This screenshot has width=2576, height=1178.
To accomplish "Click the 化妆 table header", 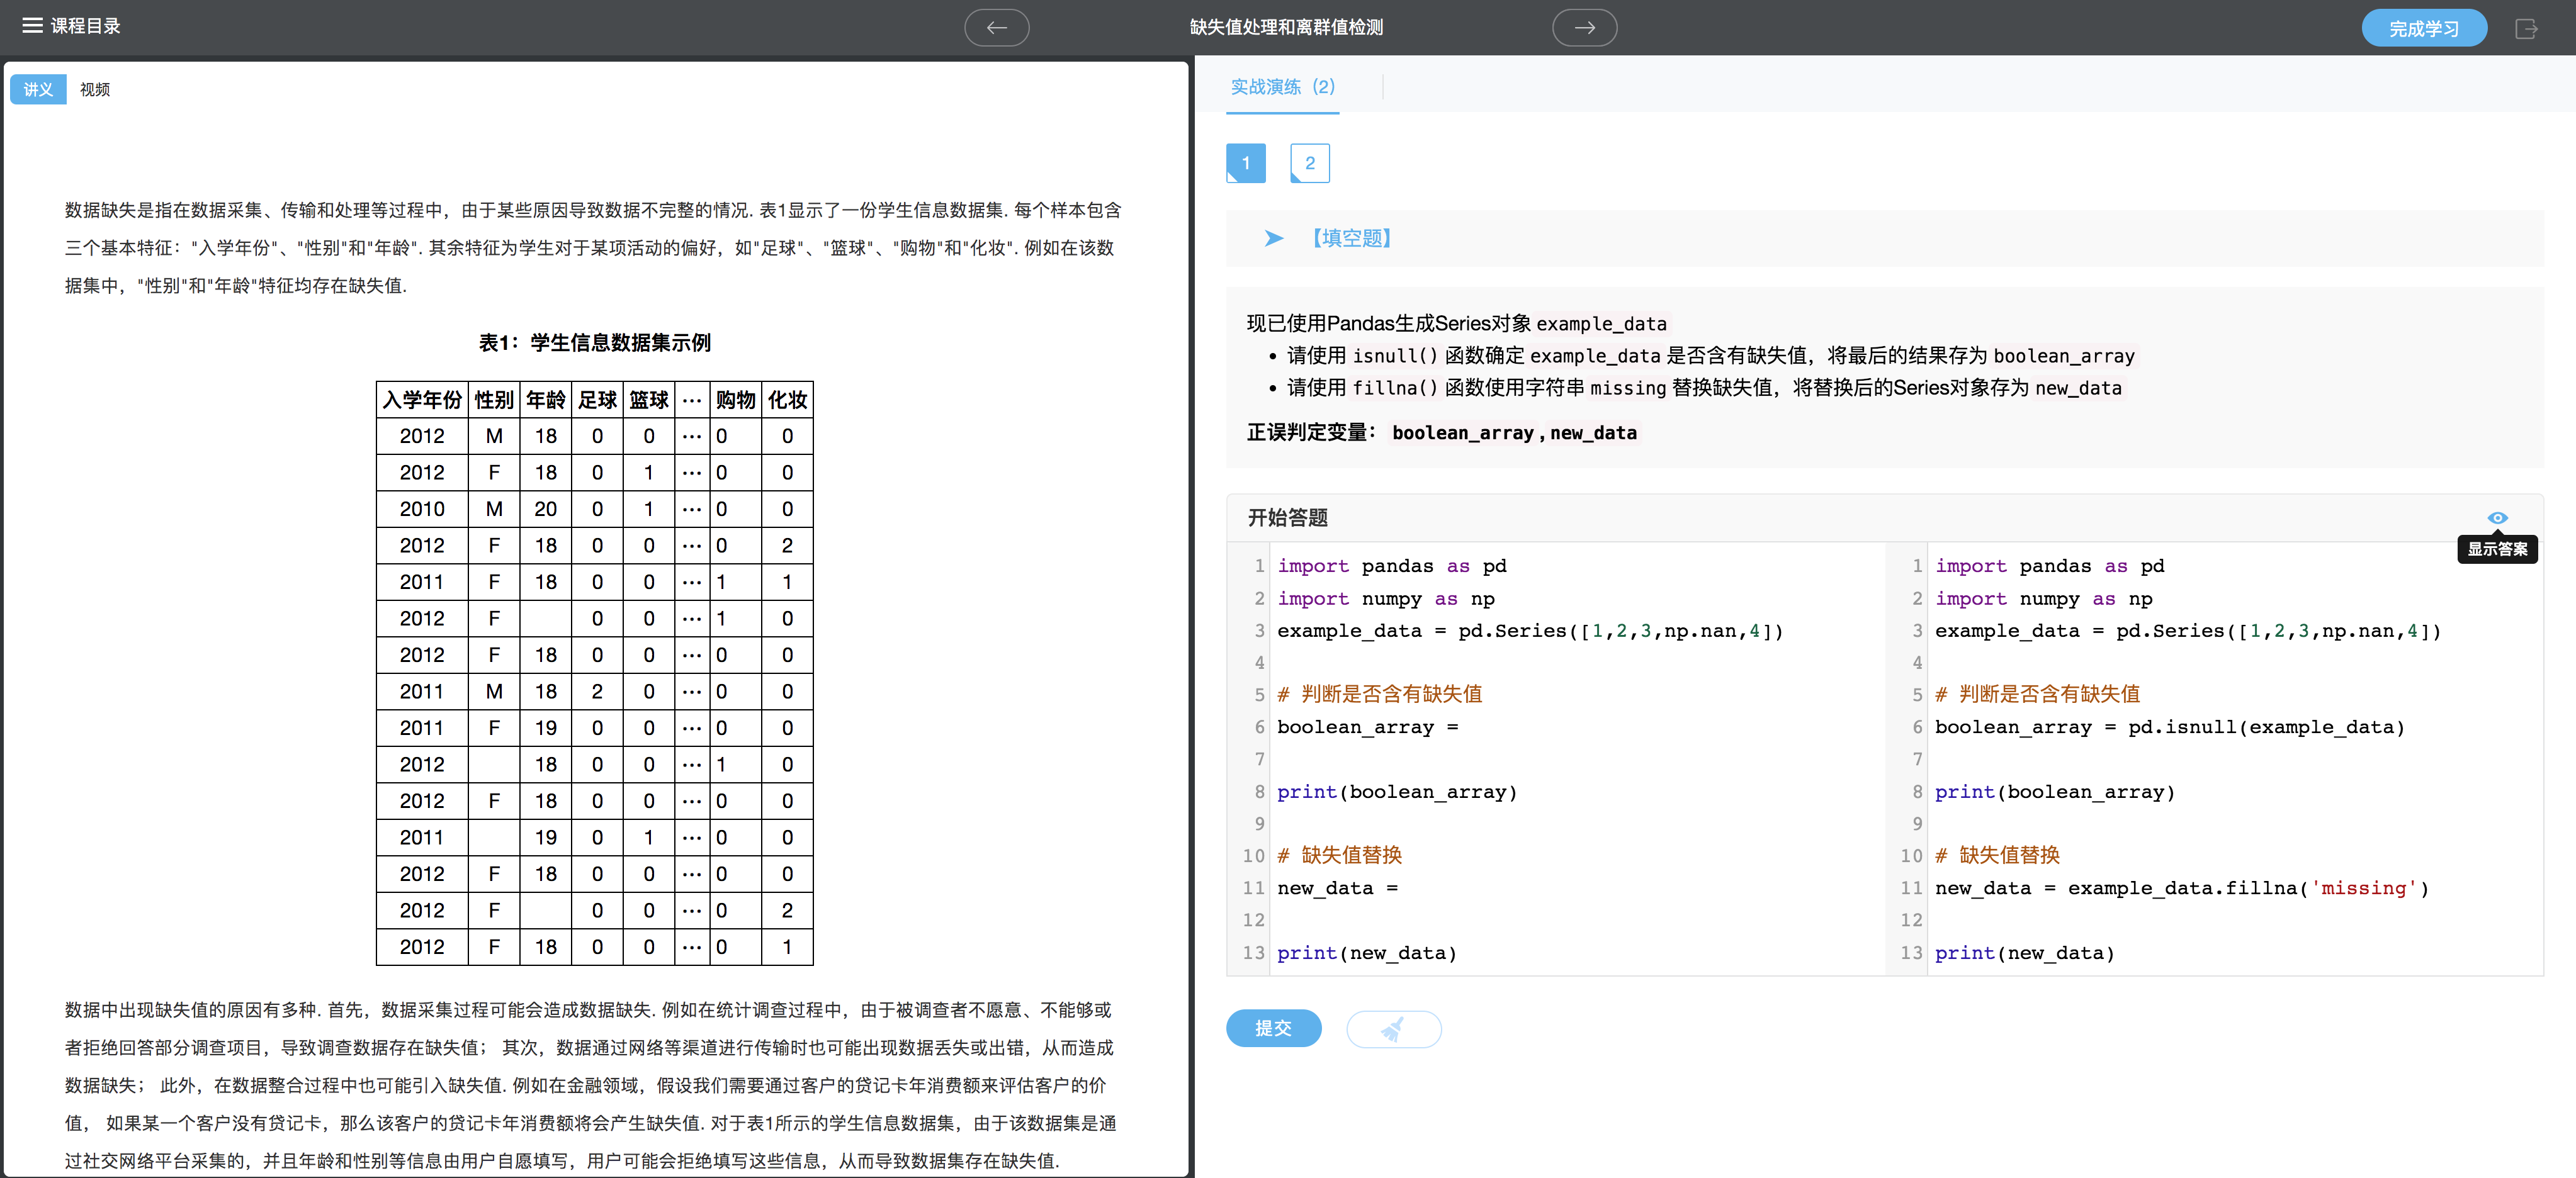I will tap(788, 400).
